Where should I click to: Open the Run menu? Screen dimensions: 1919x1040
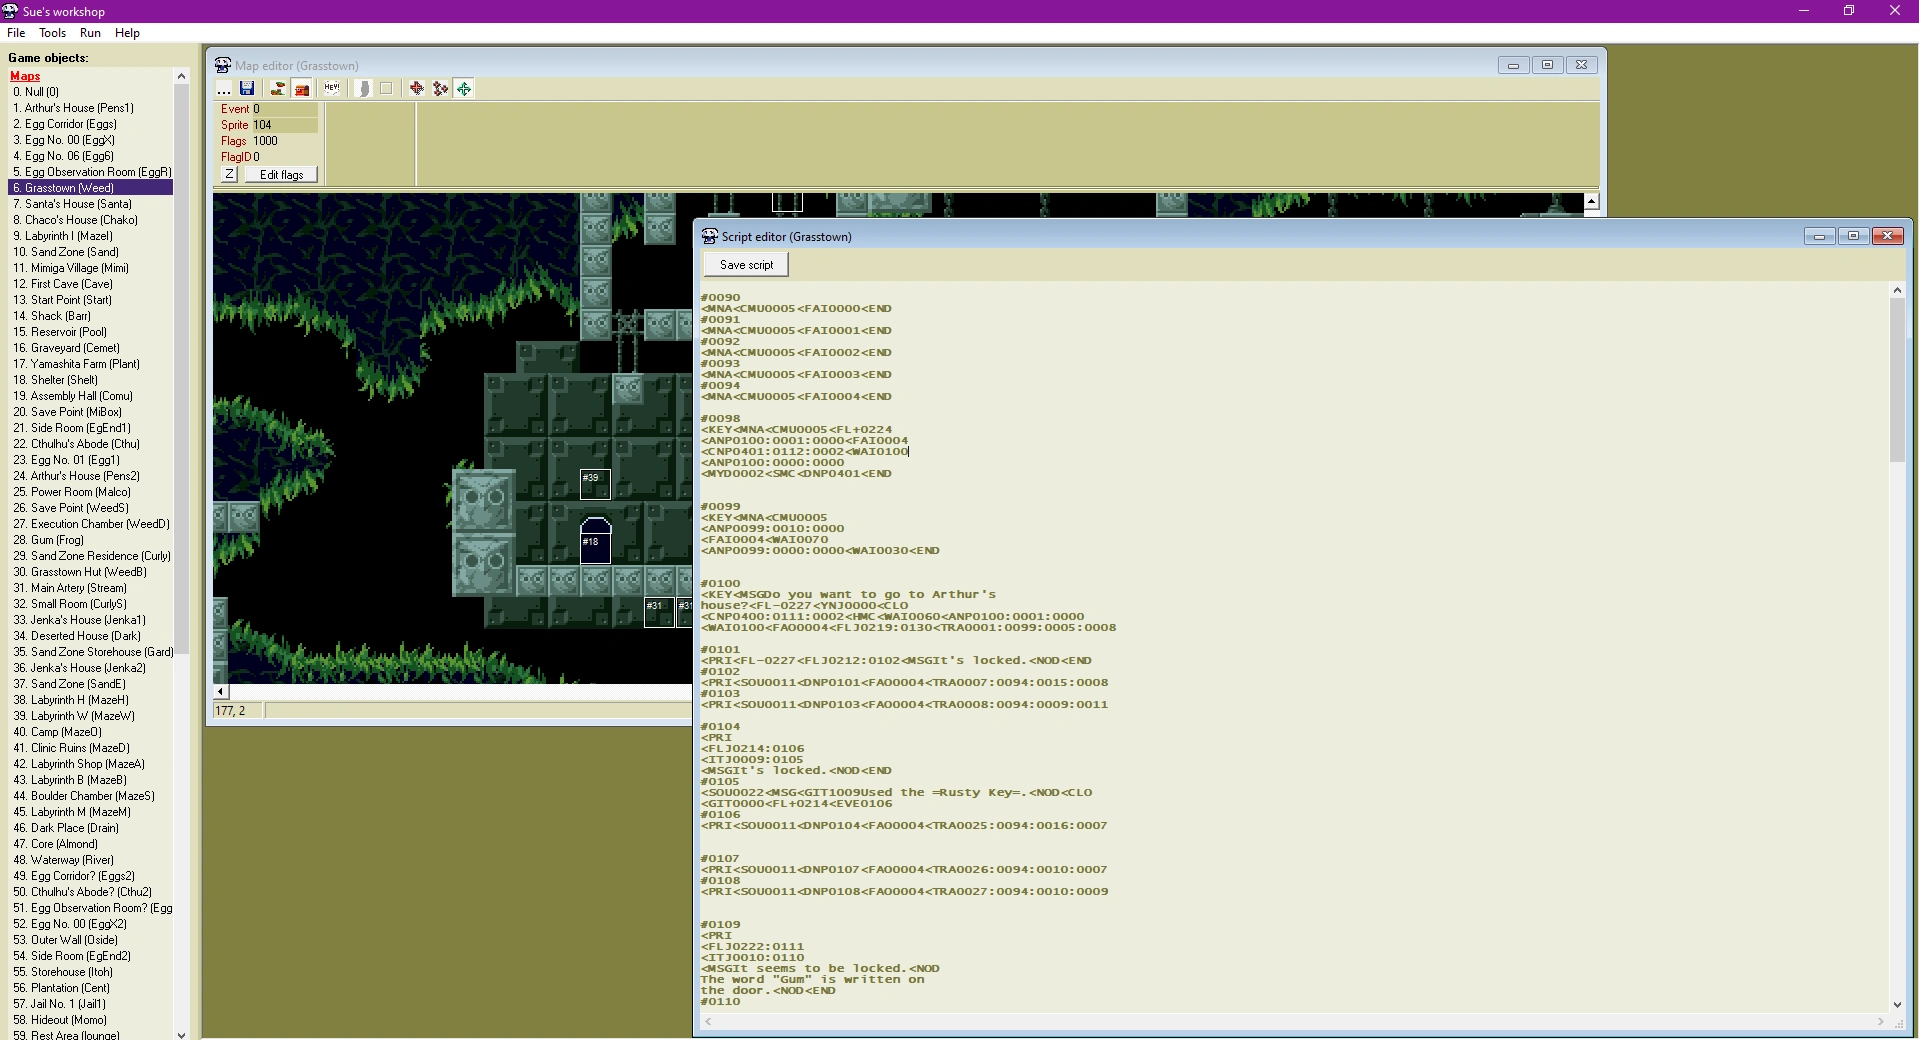(89, 33)
